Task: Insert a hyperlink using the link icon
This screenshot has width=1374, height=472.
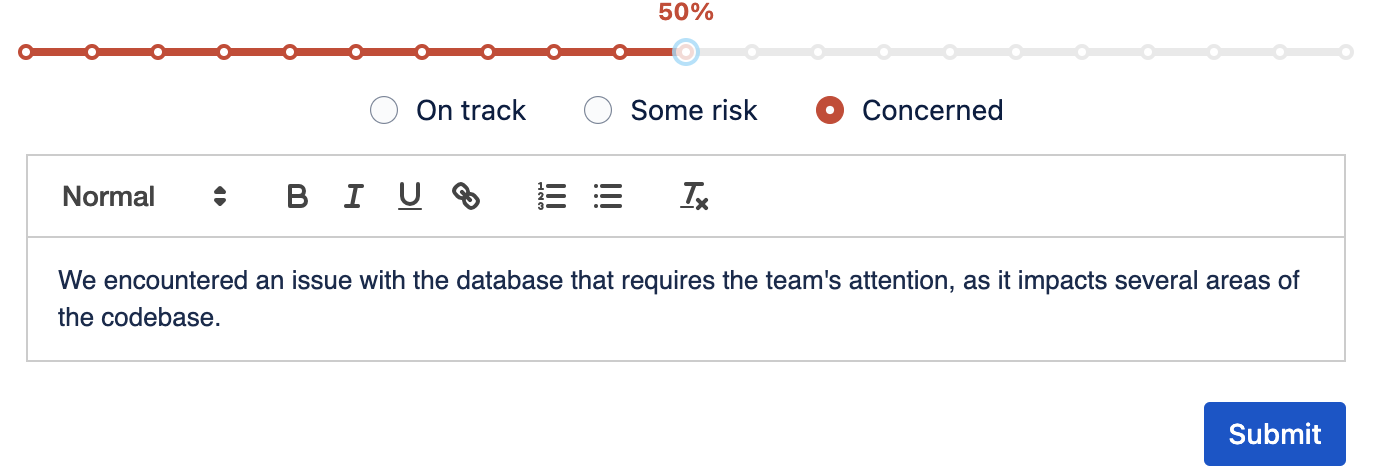Action: pos(466,196)
